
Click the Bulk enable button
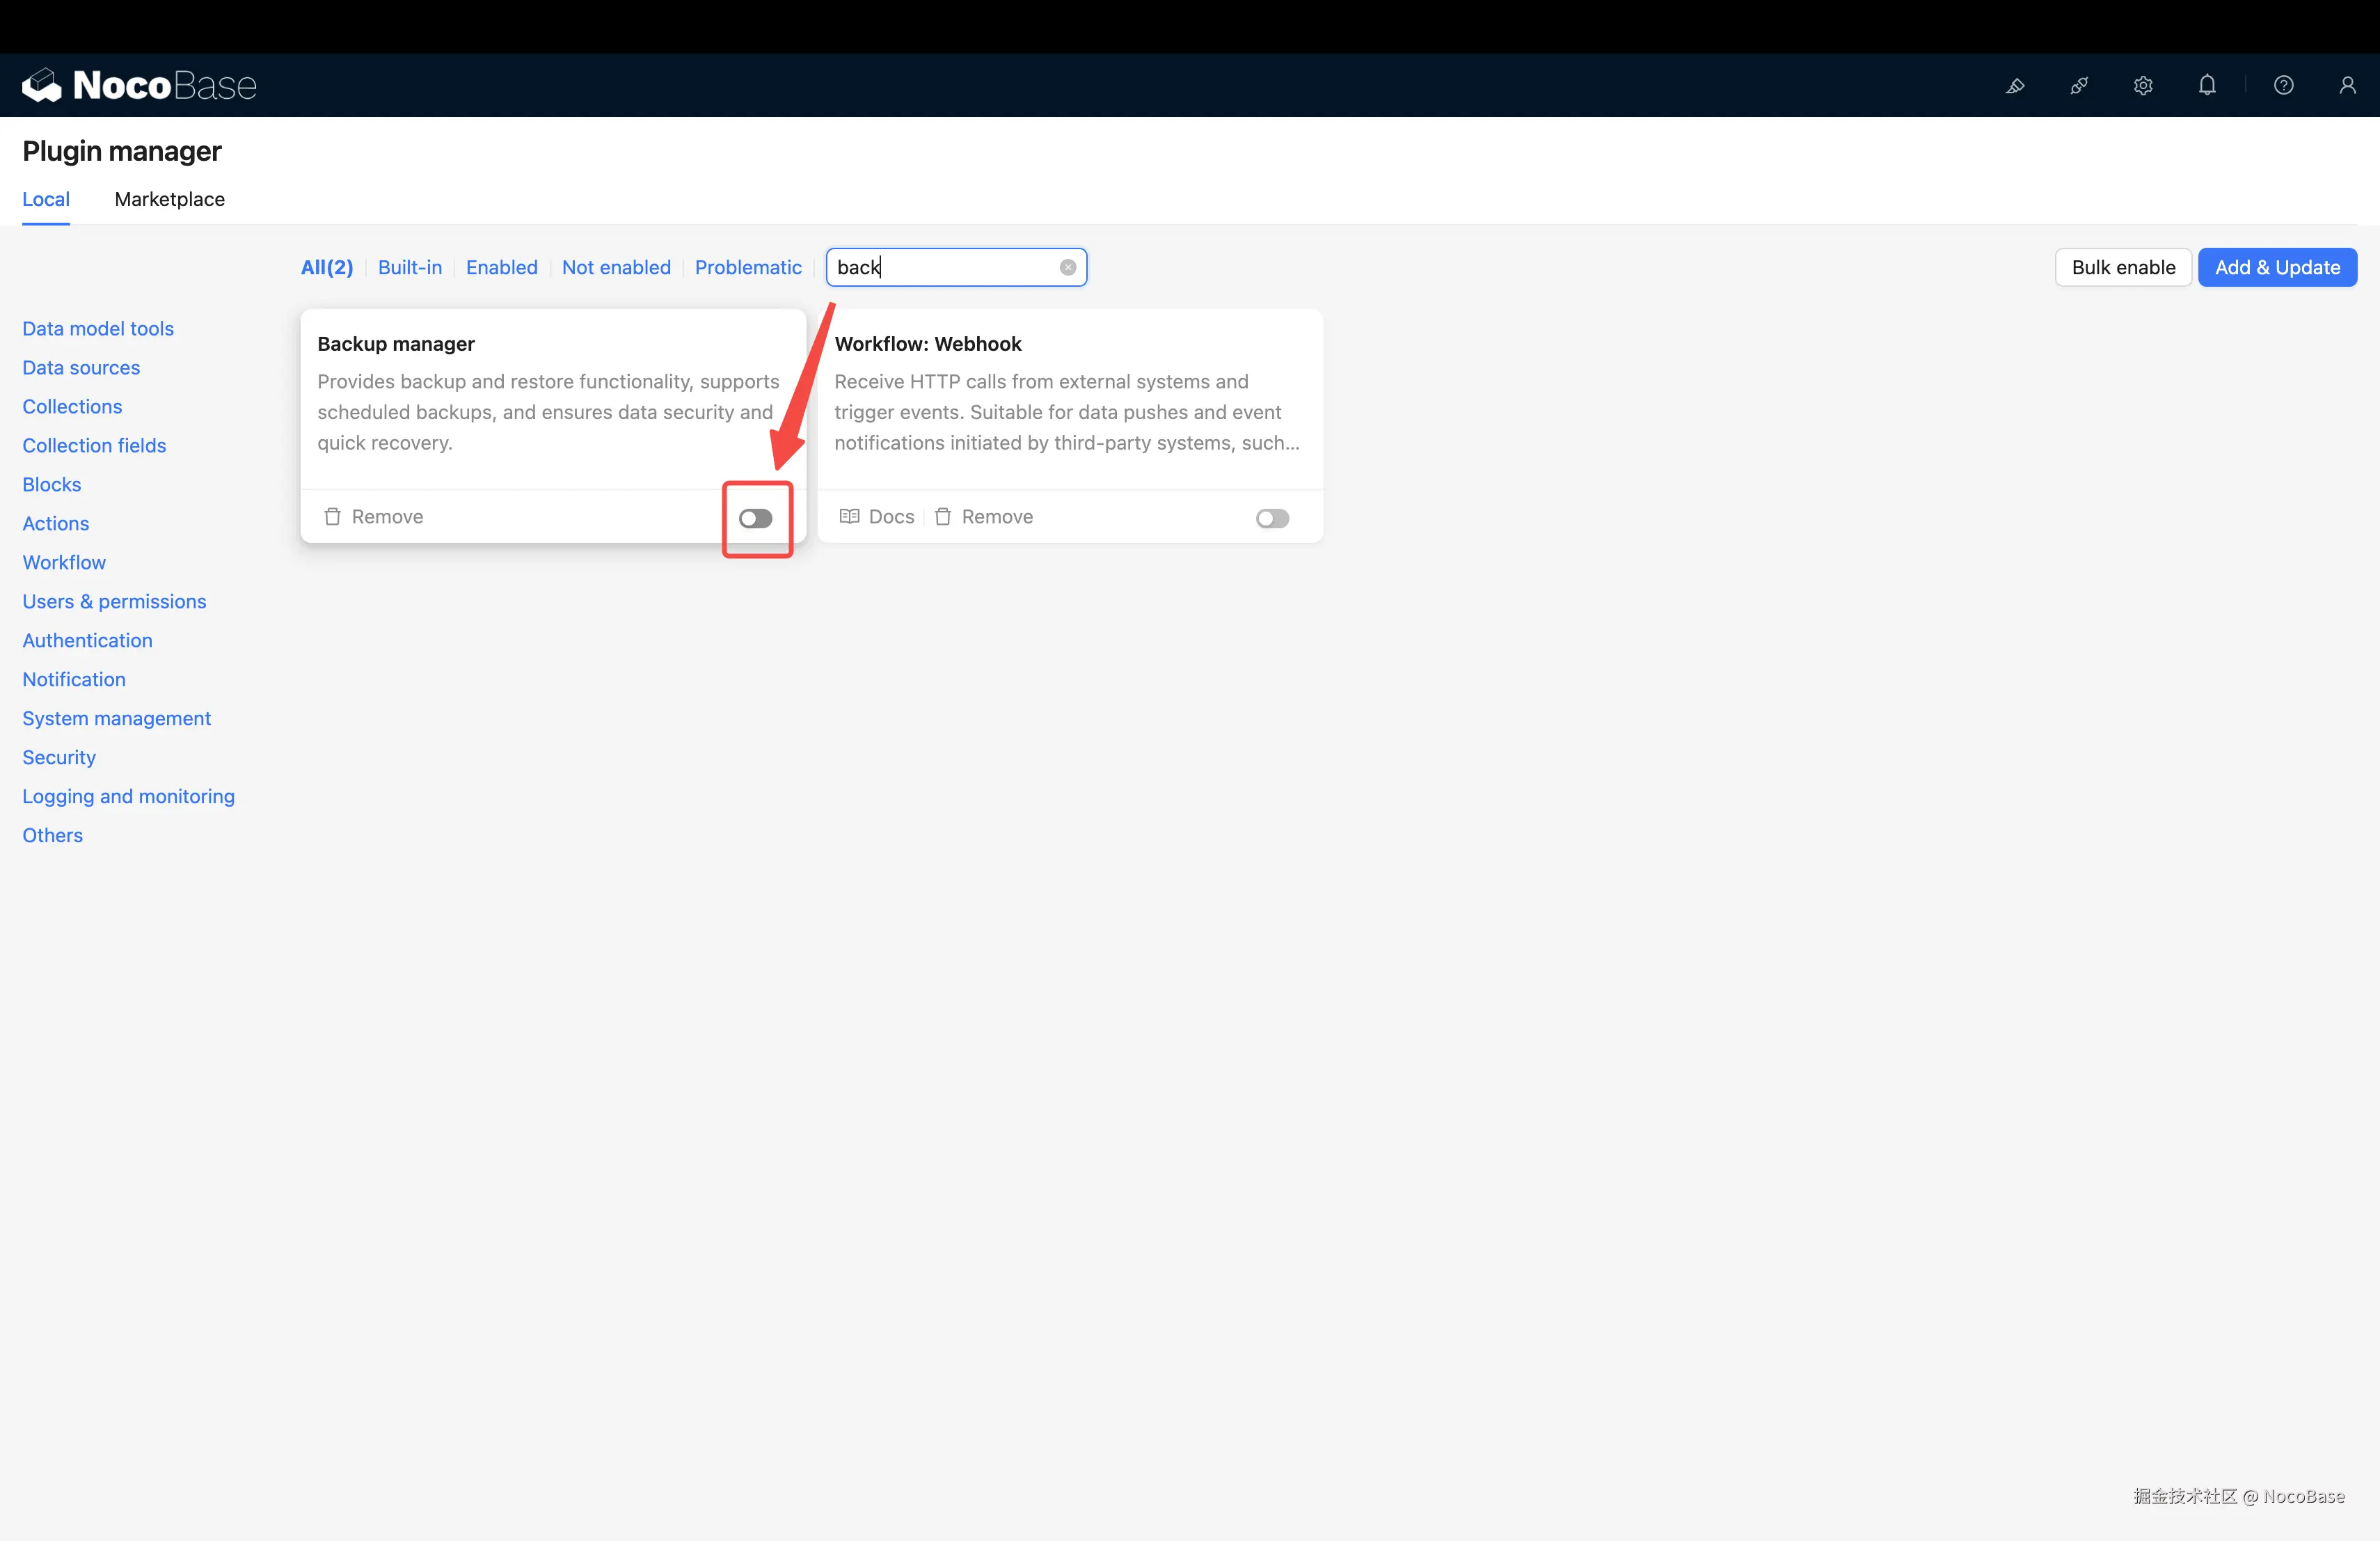(2122, 267)
